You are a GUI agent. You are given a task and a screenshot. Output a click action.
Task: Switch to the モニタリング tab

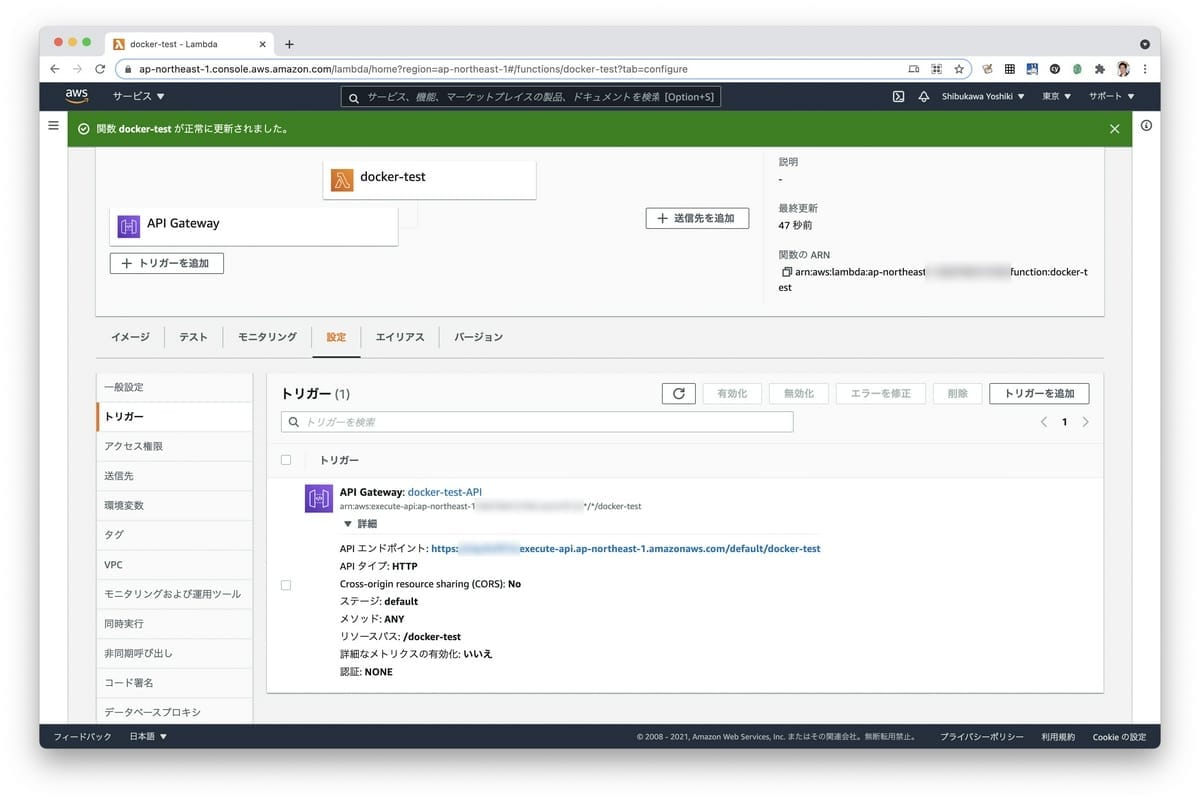coord(267,337)
